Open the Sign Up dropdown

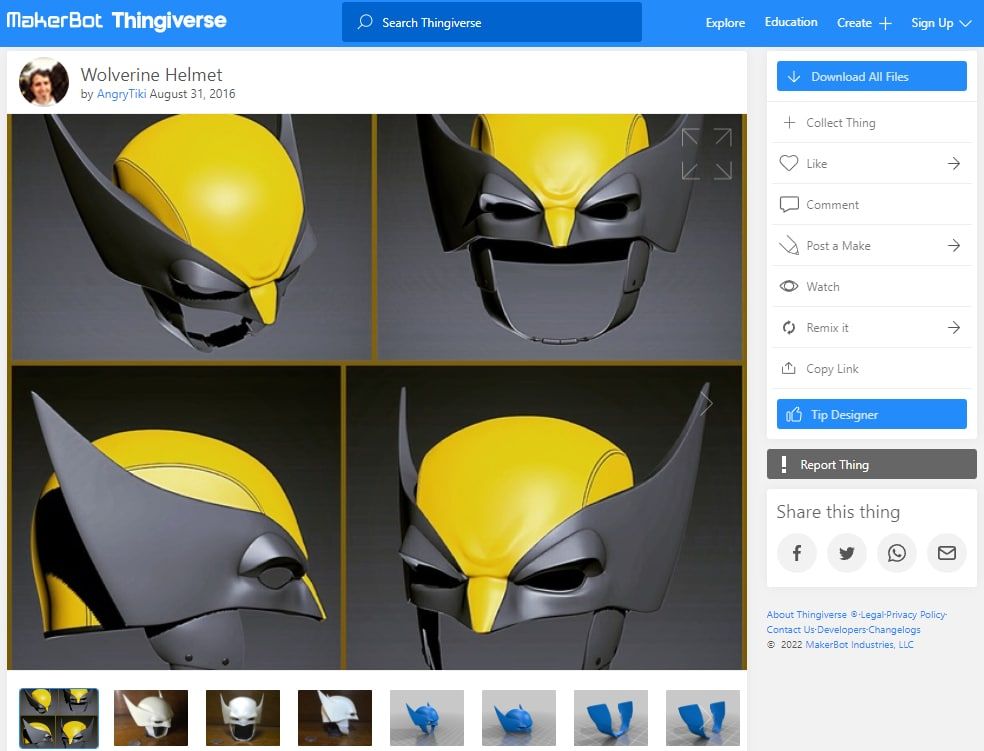point(938,21)
